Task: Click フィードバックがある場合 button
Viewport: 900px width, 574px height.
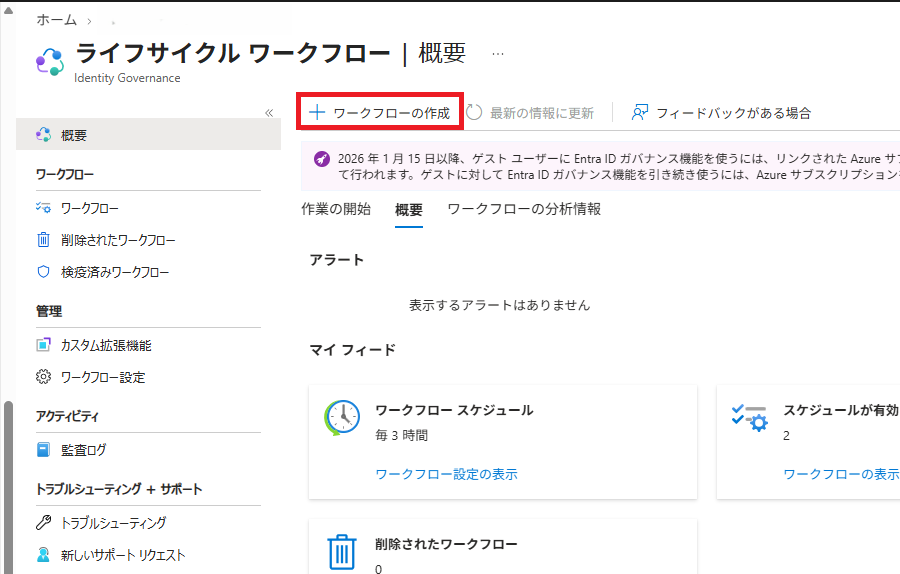Action: (721, 113)
